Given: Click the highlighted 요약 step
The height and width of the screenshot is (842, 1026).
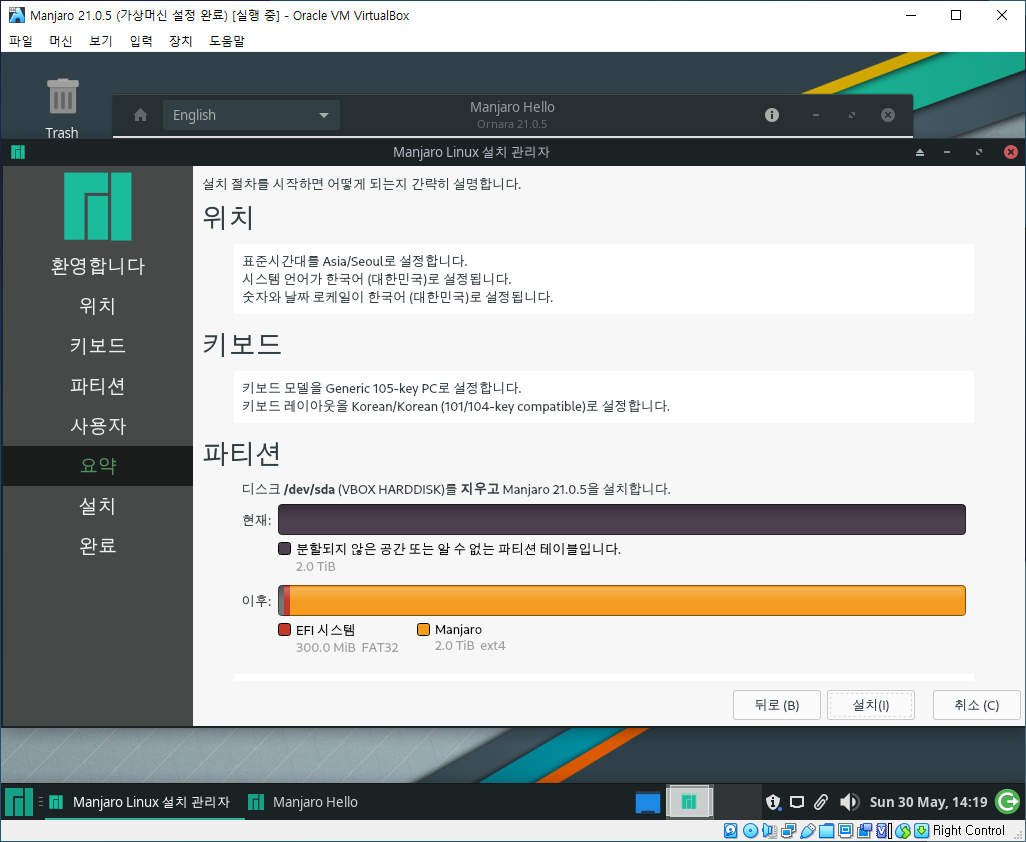Looking at the screenshot, I should (x=97, y=466).
